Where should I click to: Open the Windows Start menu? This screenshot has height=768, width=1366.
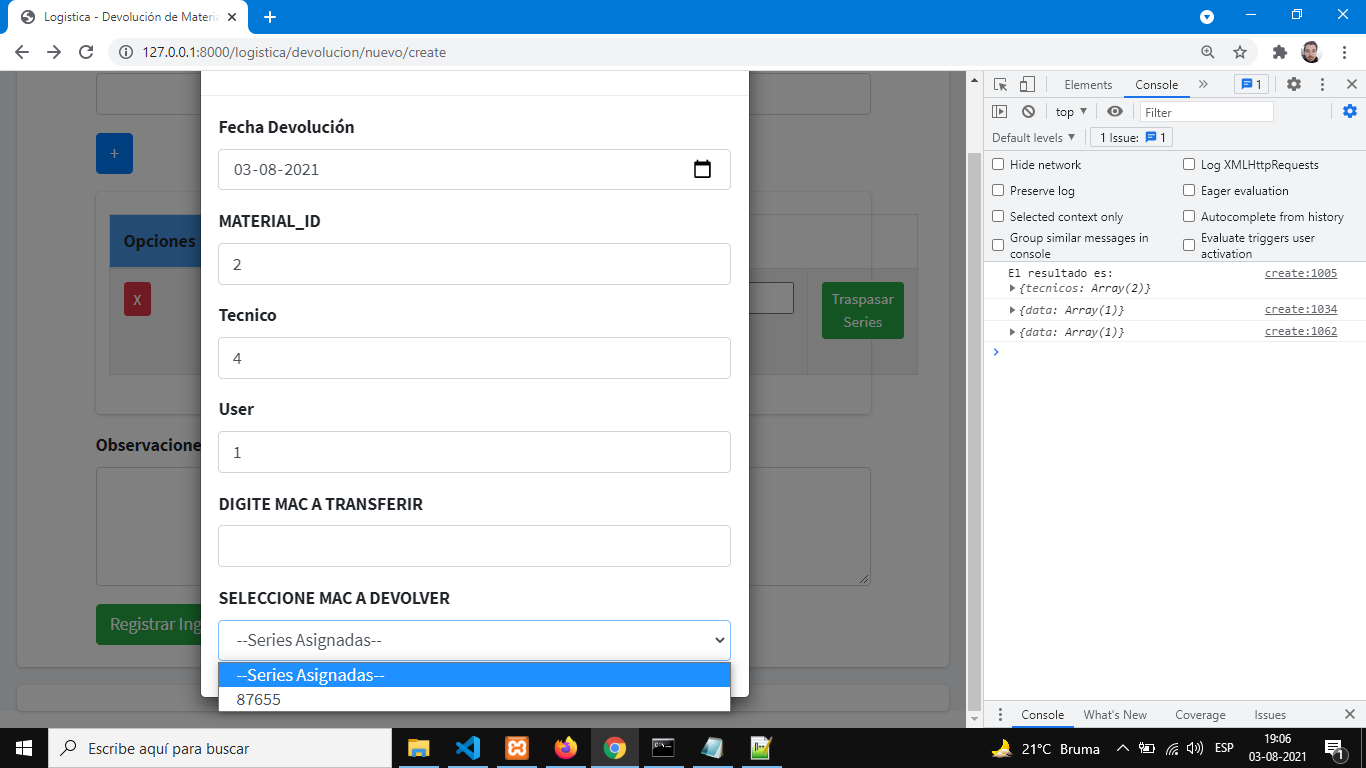24,748
